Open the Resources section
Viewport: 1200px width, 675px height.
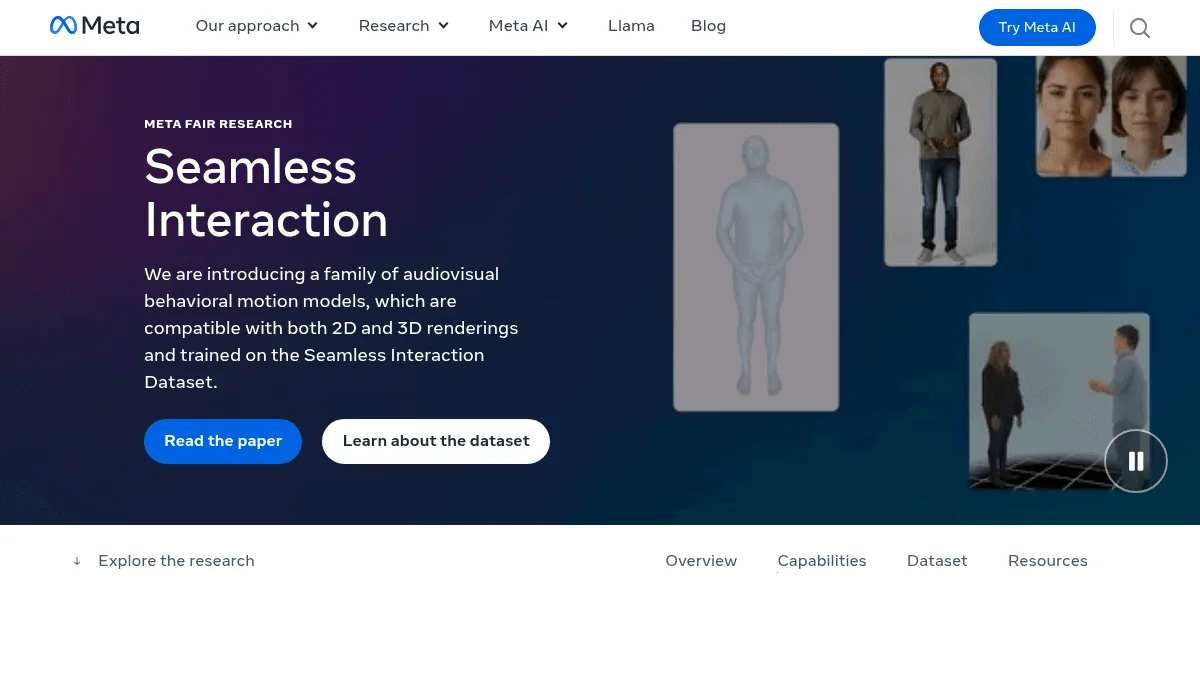click(x=1048, y=561)
